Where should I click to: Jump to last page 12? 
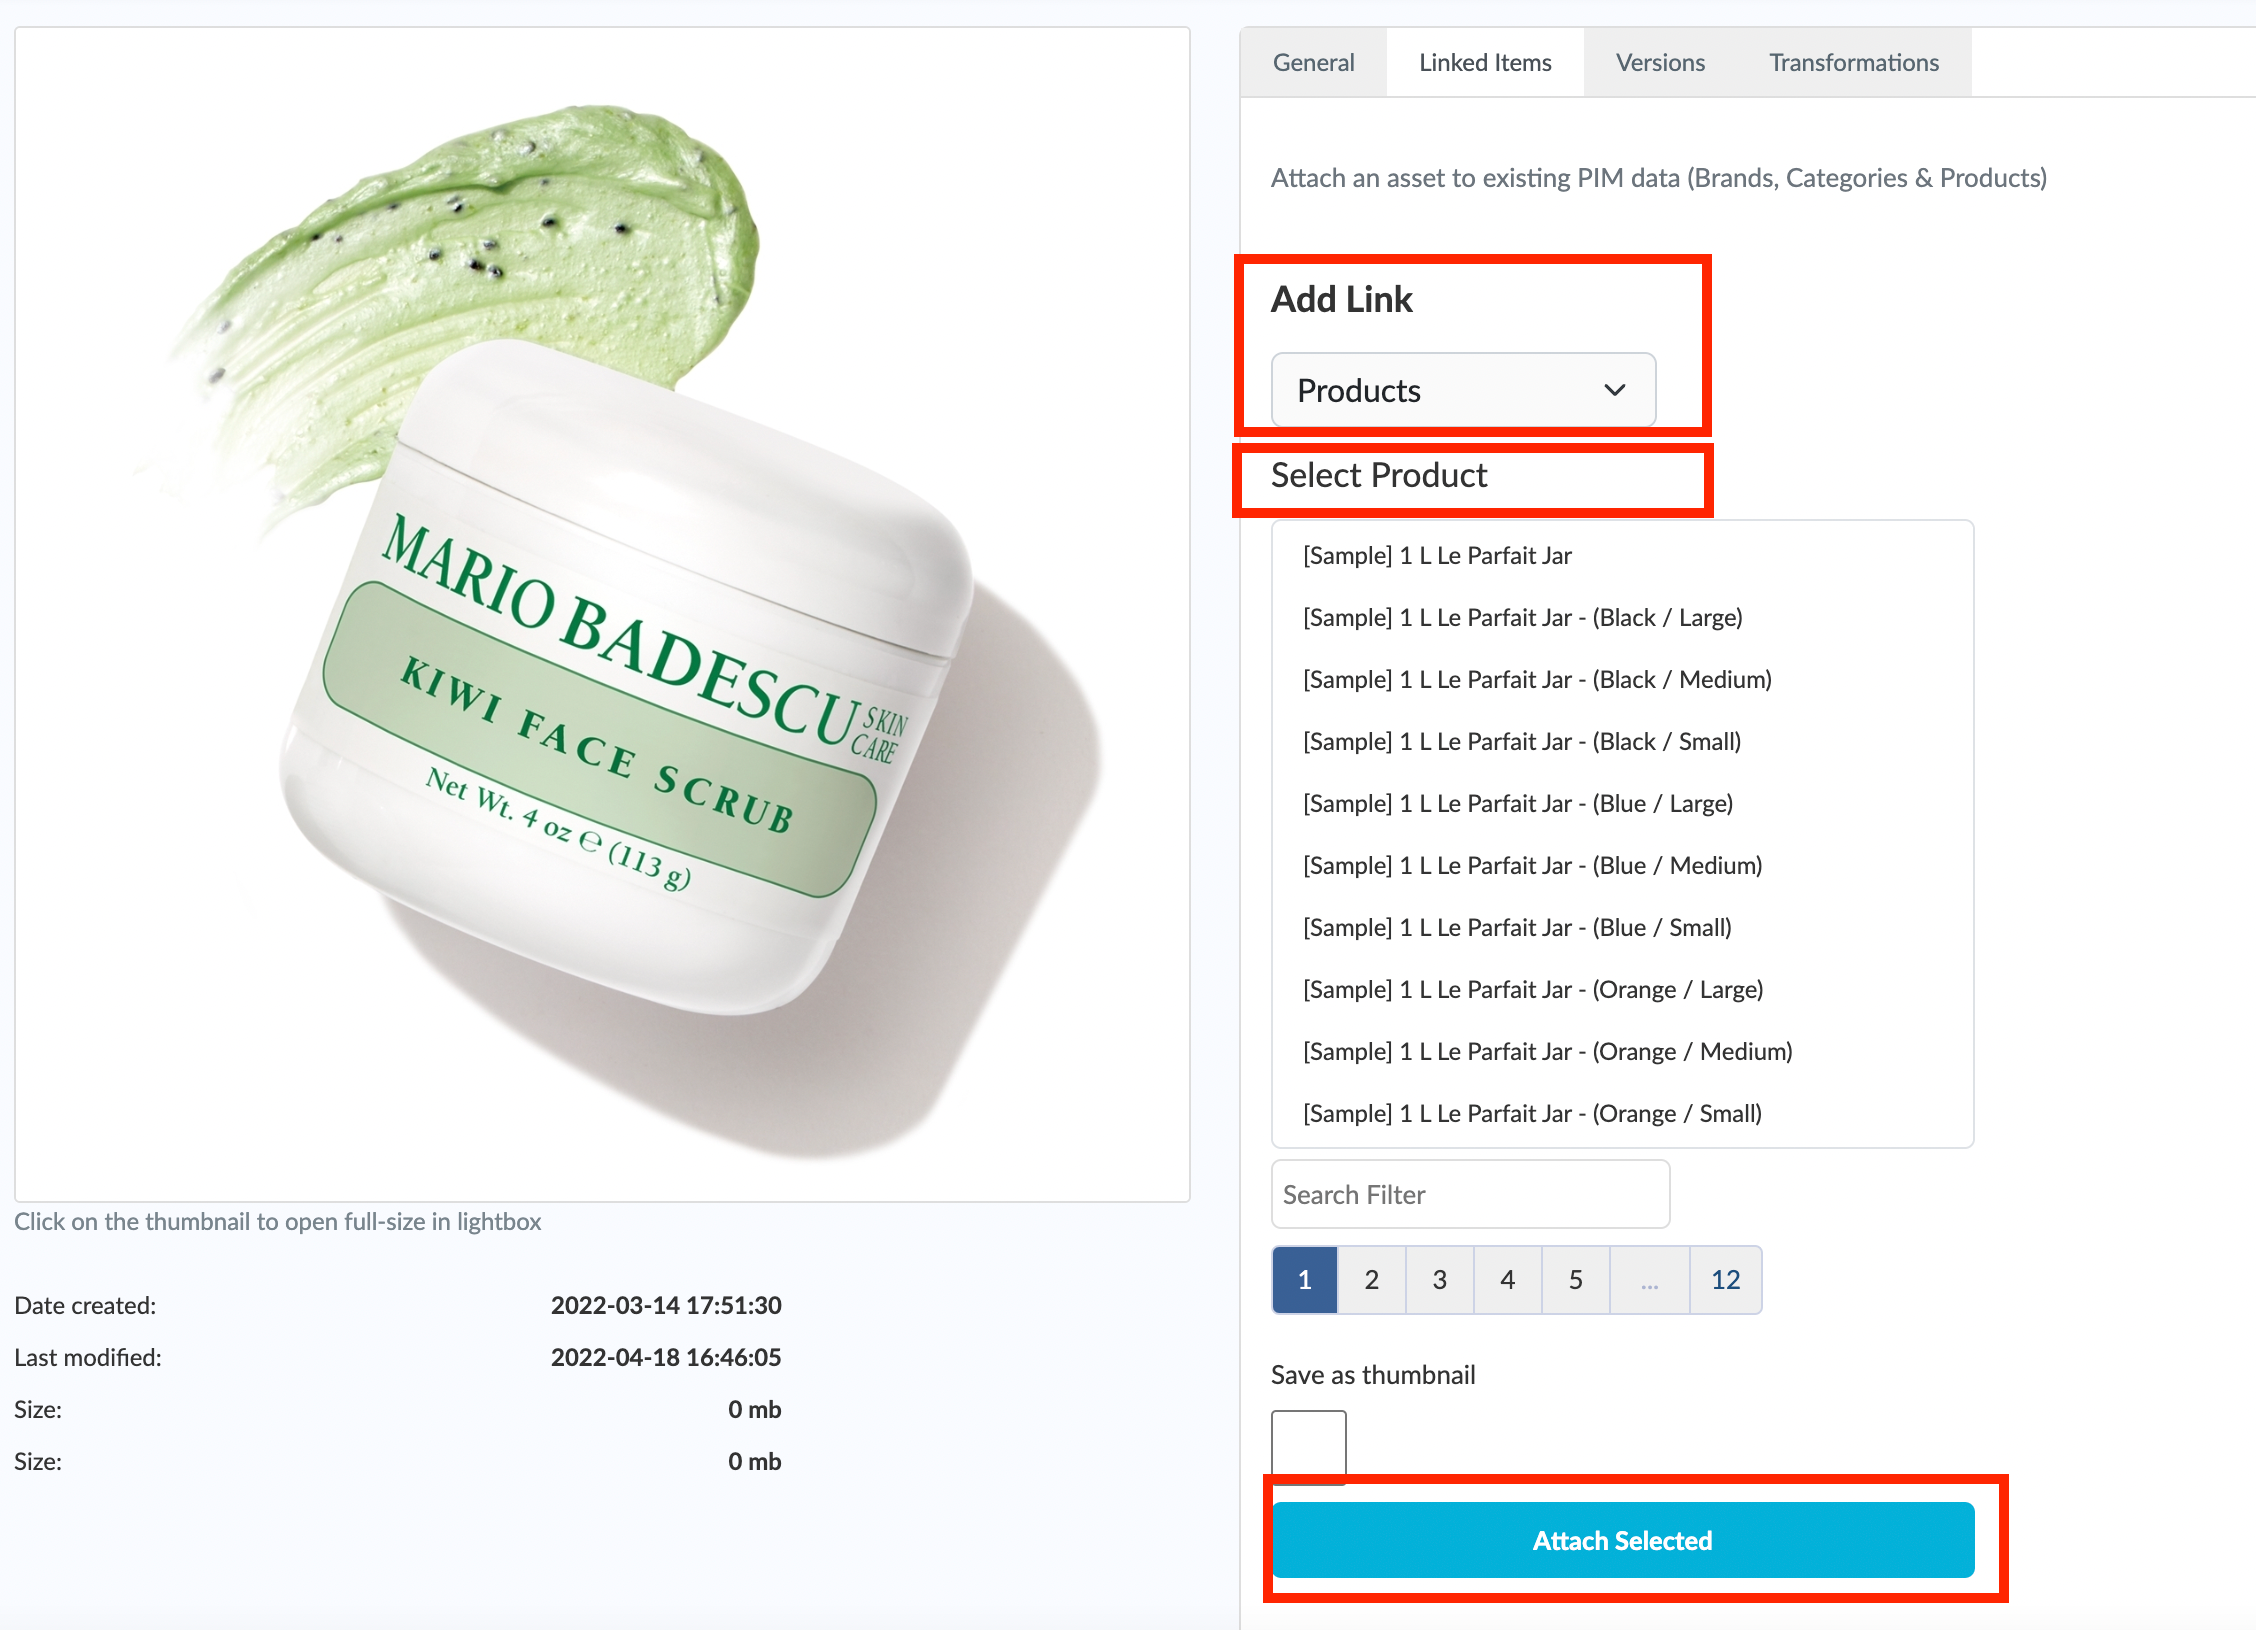pos(1725,1280)
